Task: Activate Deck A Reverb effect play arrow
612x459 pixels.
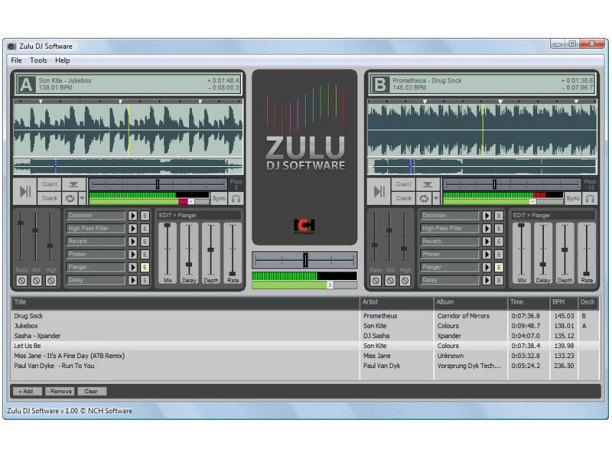Action: [x=133, y=241]
